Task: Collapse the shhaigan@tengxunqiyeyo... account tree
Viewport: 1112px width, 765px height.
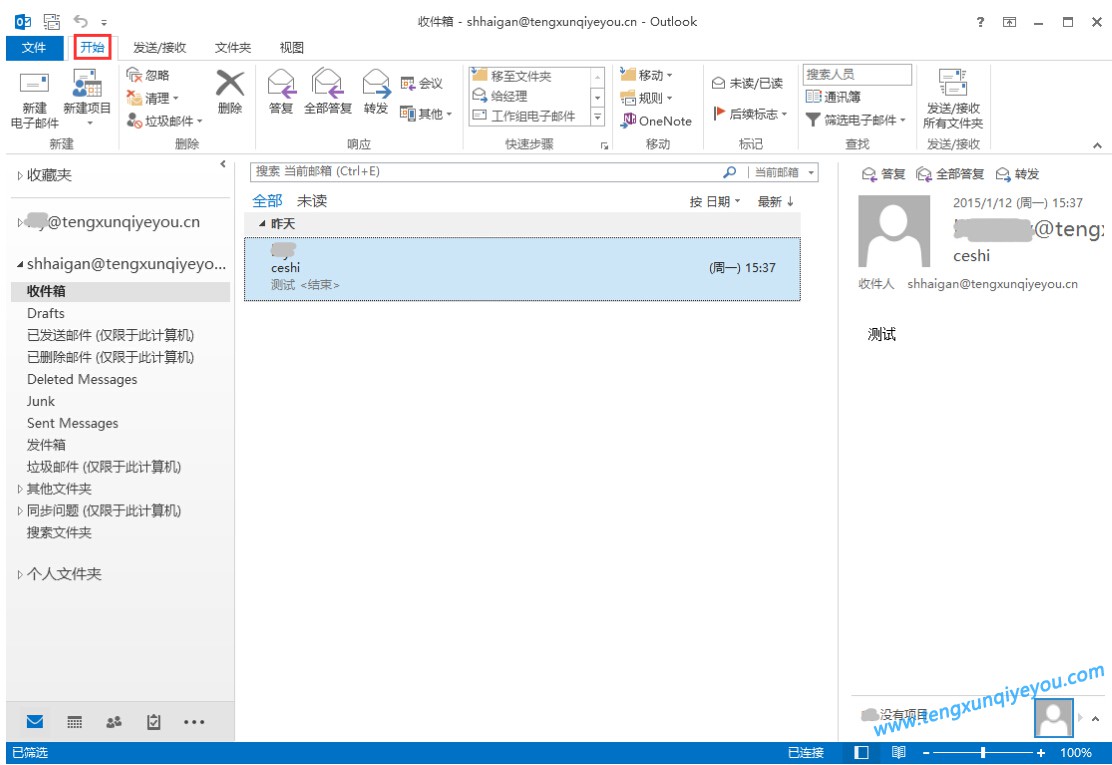Action: [20, 264]
